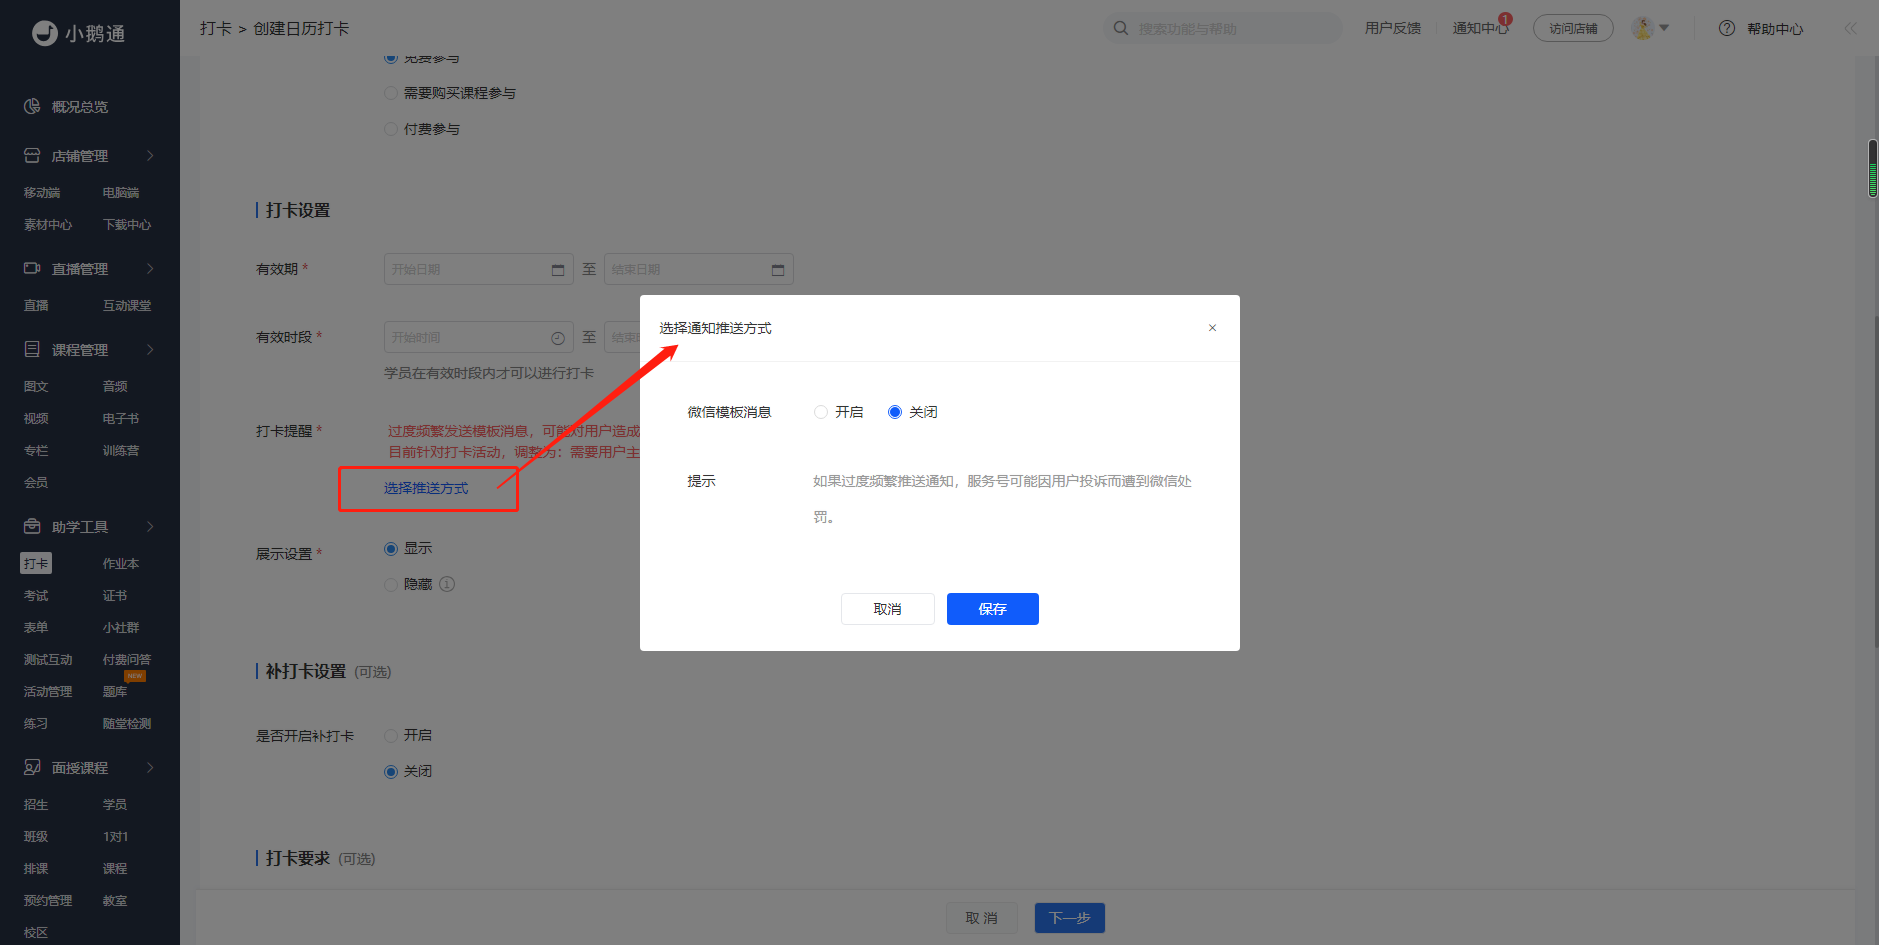Open 作业本 in the sidebar
The height and width of the screenshot is (945, 1879).
[x=120, y=564]
